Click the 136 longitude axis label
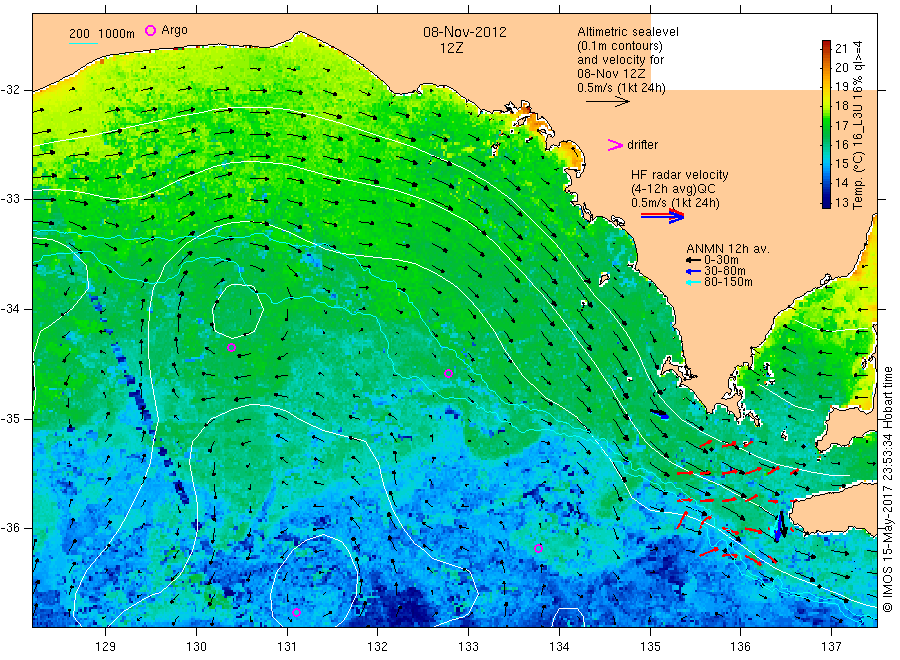Viewport: 900px width, 660px height. click(x=740, y=647)
